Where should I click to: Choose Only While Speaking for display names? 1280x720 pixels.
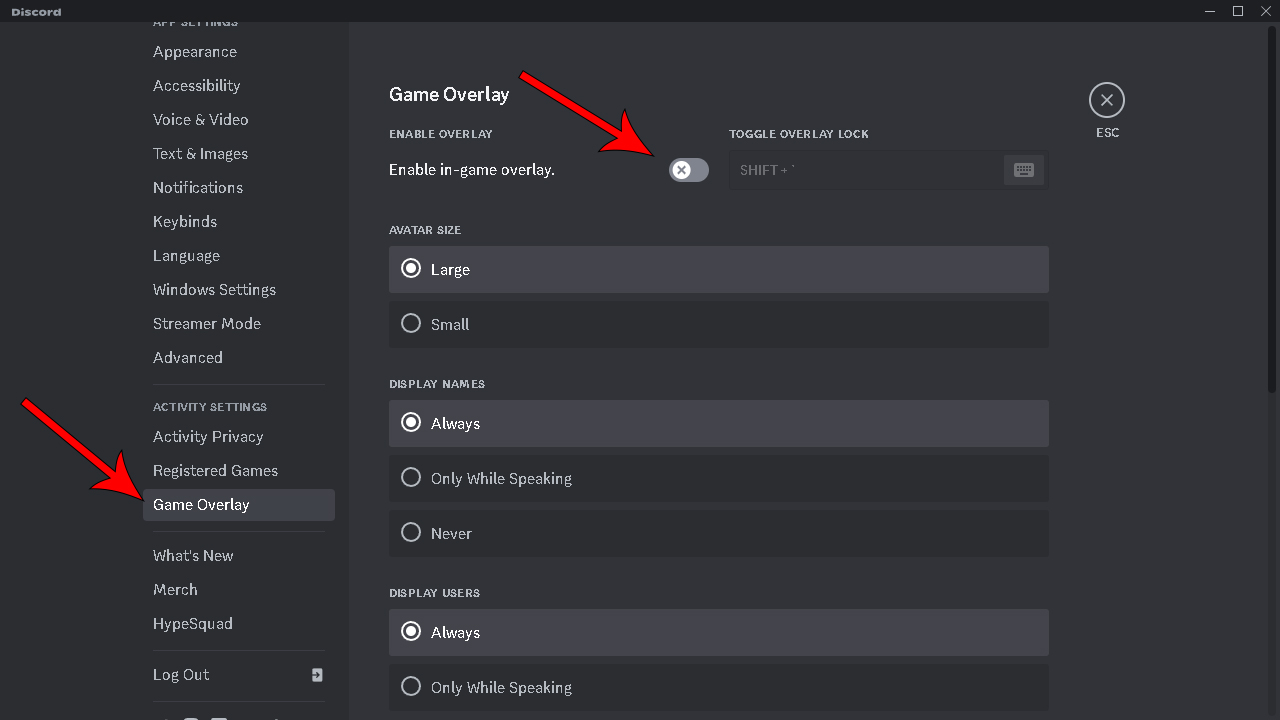[411, 478]
